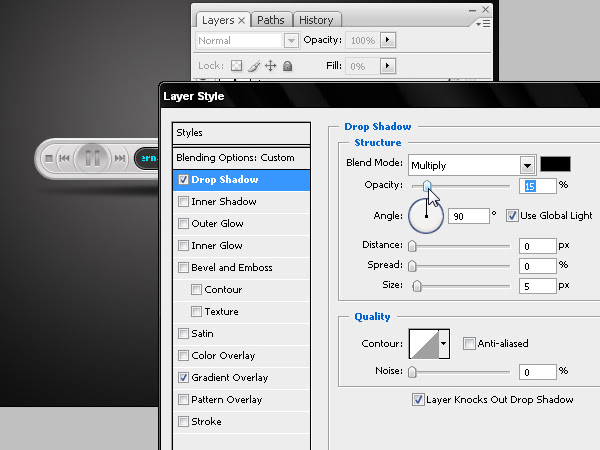Click the contour curve thumbnail
This screenshot has height=450, width=600.
[424, 344]
